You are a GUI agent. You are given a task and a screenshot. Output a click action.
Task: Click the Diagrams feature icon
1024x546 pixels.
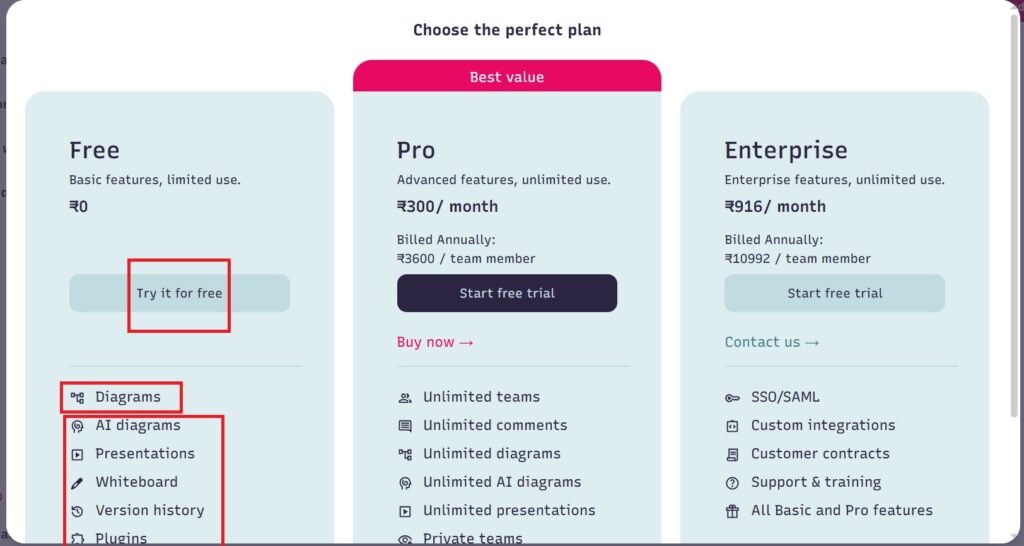pos(77,397)
